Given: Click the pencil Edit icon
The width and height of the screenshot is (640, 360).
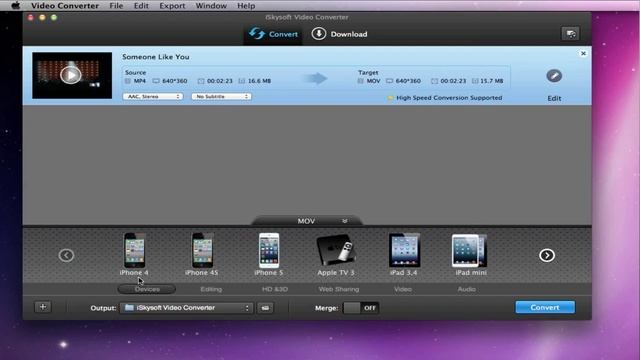Looking at the screenshot, I should click(554, 76).
